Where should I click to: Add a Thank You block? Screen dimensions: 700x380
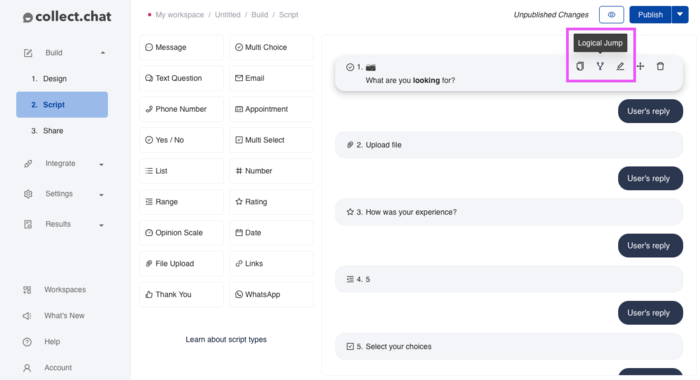click(x=181, y=294)
